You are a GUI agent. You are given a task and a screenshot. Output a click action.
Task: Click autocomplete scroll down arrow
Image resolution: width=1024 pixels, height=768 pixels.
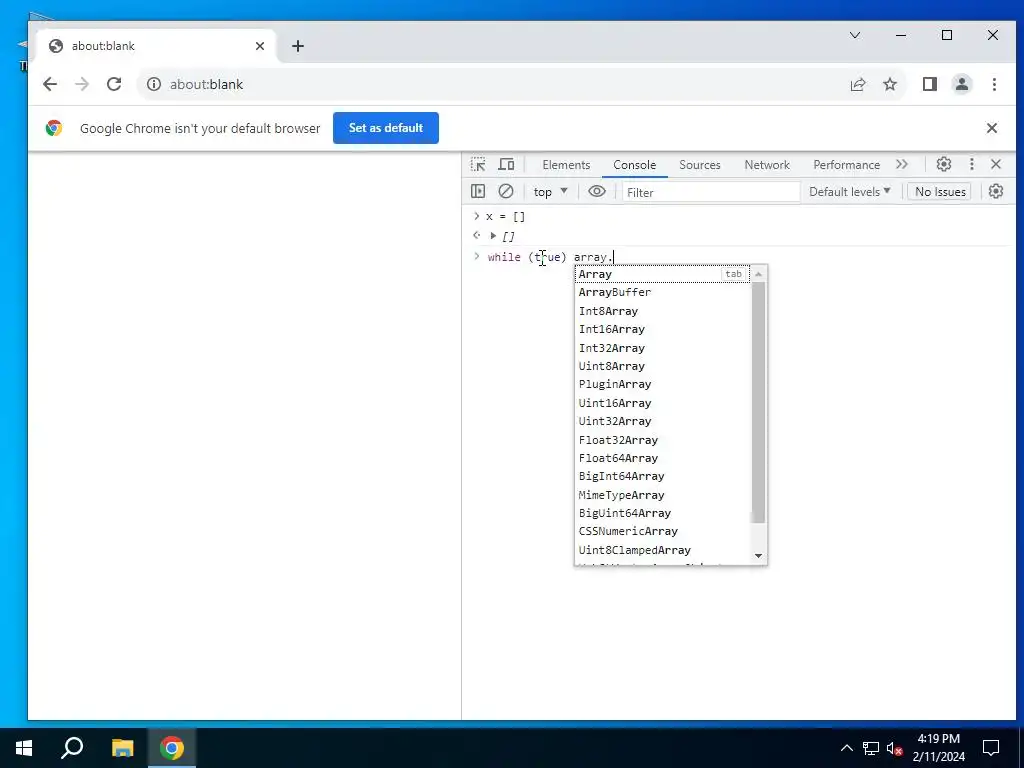[x=758, y=556]
